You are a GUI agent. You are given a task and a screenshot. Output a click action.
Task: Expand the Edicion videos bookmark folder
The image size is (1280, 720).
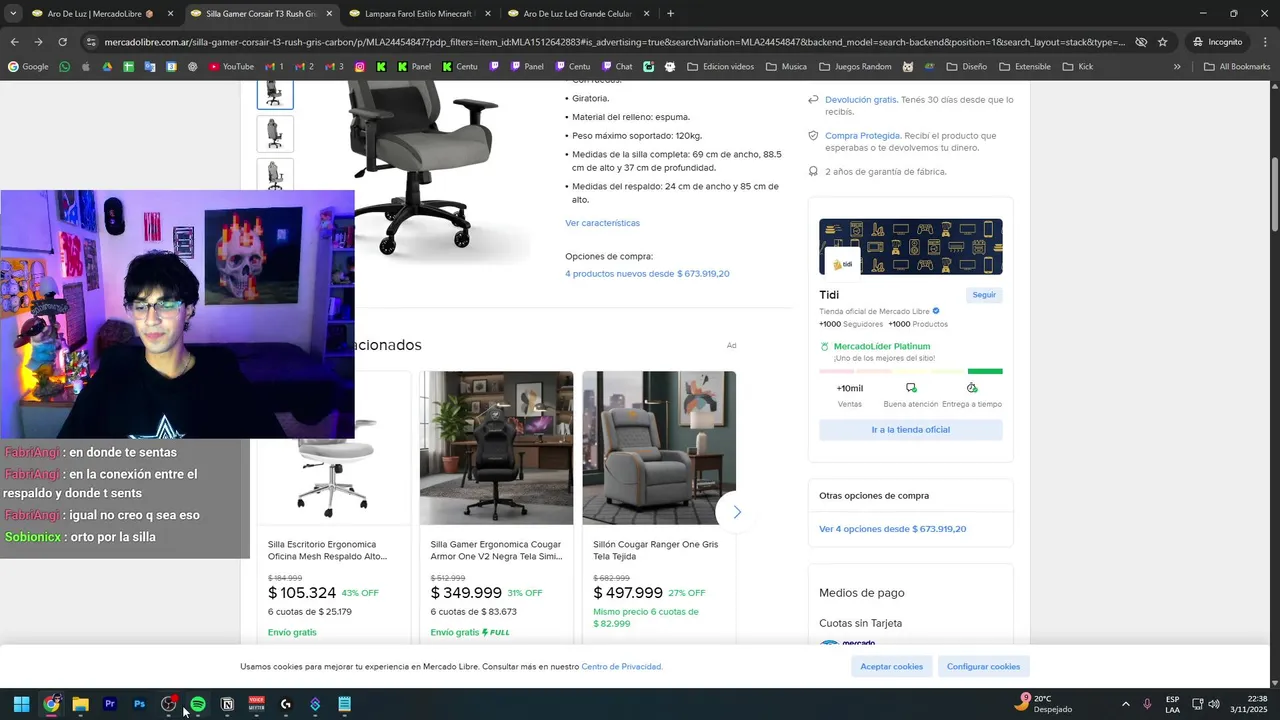click(x=719, y=67)
